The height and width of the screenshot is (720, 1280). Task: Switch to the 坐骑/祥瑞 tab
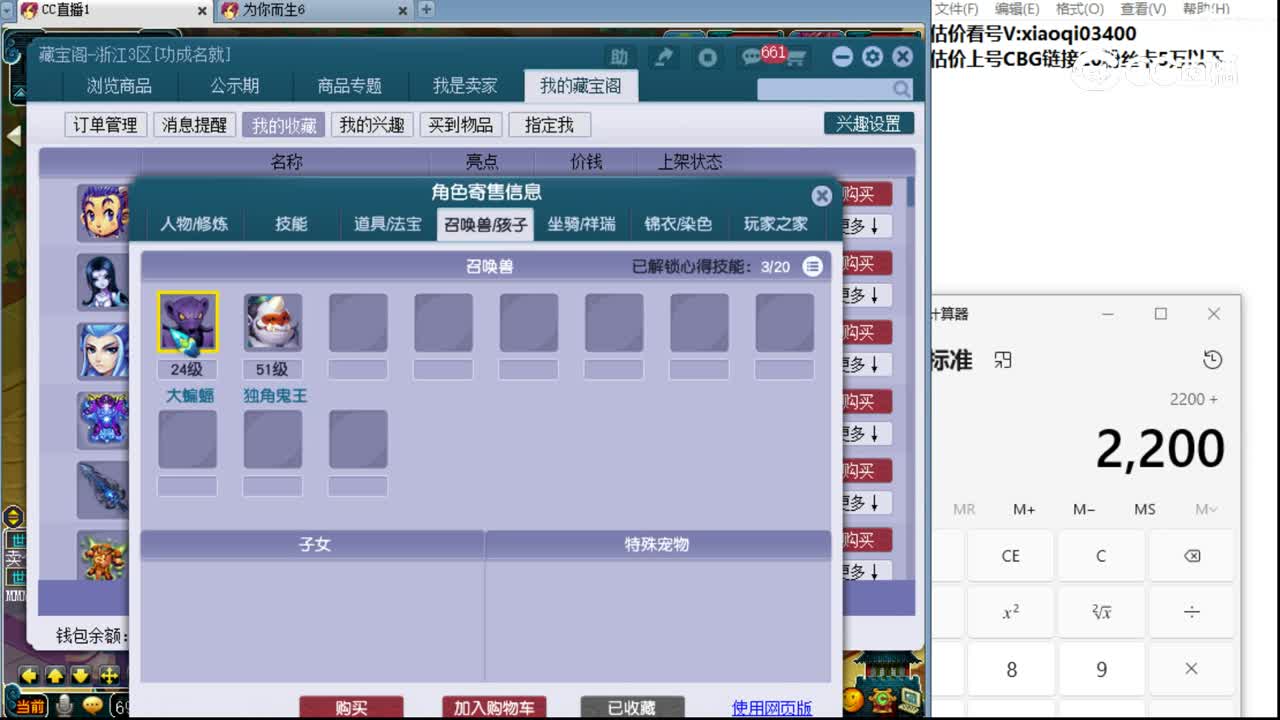pyautogui.click(x=581, y=226)
